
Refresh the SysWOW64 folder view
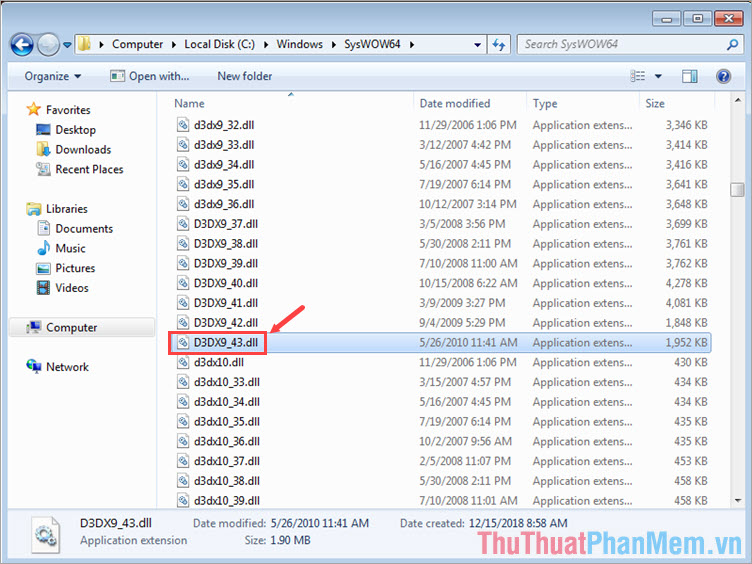click(x=499, y=45)
